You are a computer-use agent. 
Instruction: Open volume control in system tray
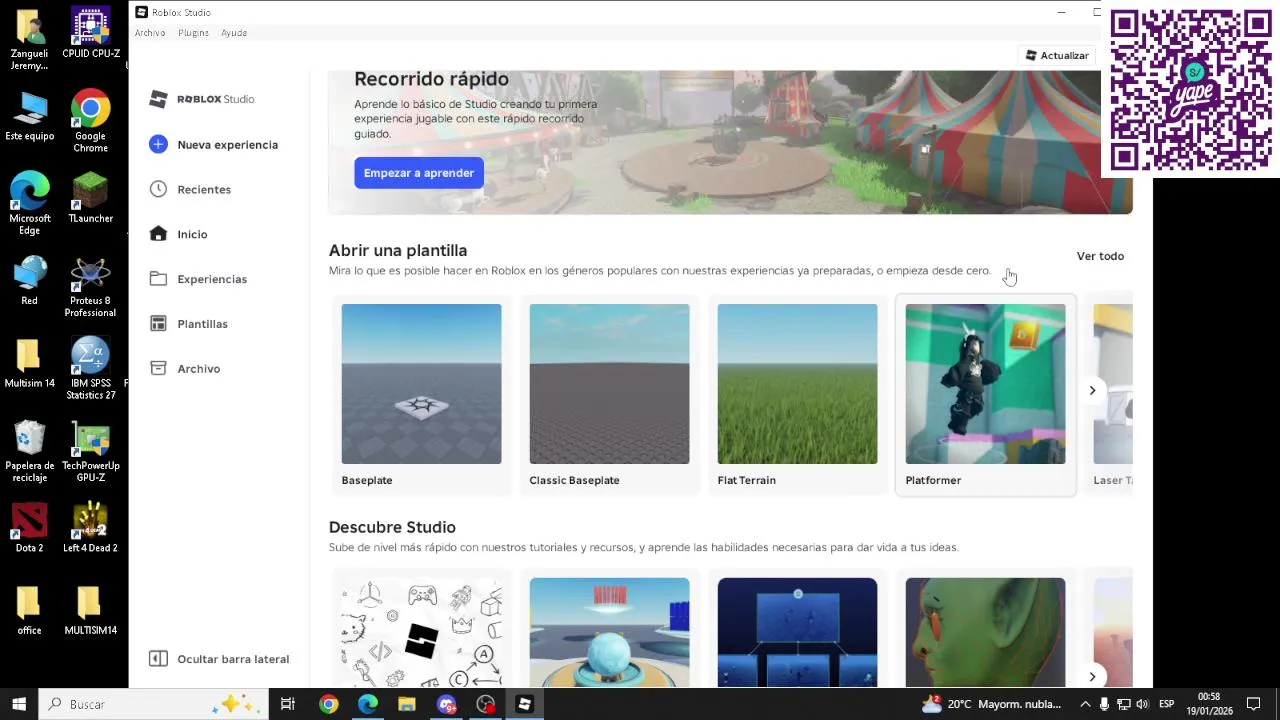tap(1143, 704)
